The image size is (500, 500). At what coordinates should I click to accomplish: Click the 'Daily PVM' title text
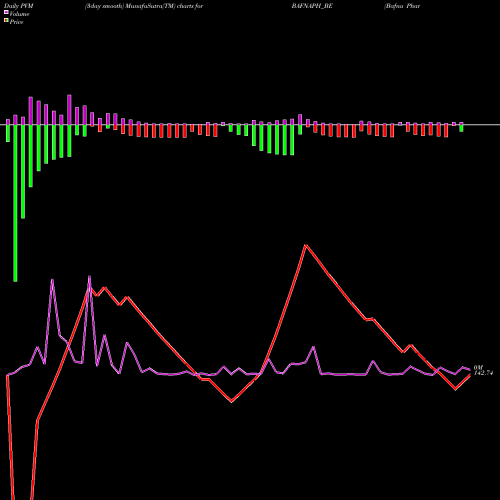(19, 6)
